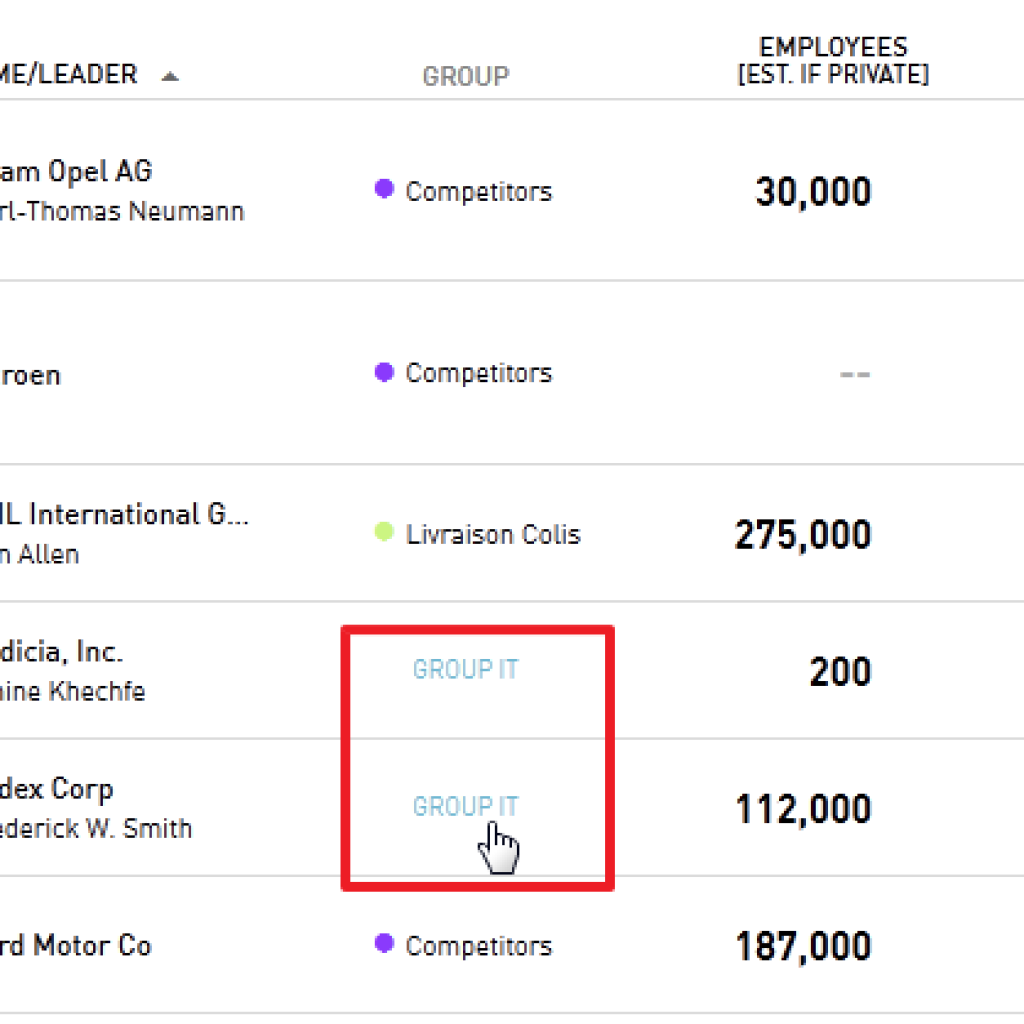Open the Ford Motor Co entry
The height and width of the screenshot is (1024, 1024).
click(x=76, y=946)
